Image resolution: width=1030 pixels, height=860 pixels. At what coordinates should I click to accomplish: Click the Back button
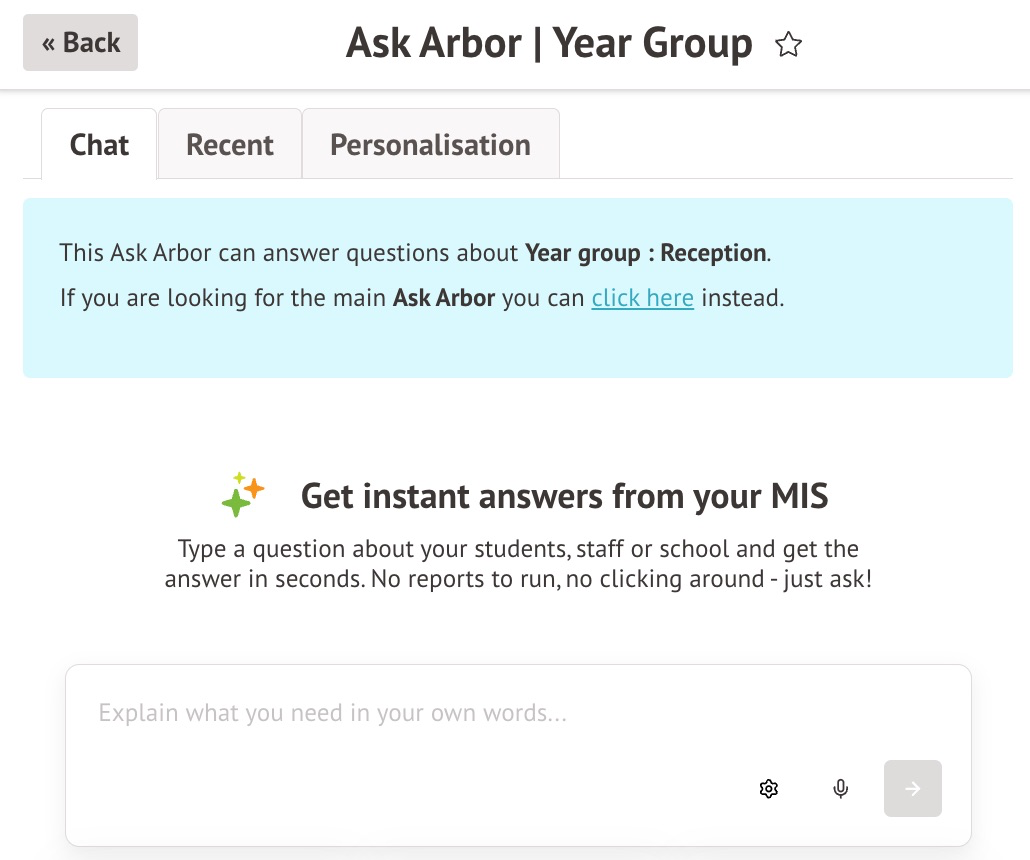[80, 43]
